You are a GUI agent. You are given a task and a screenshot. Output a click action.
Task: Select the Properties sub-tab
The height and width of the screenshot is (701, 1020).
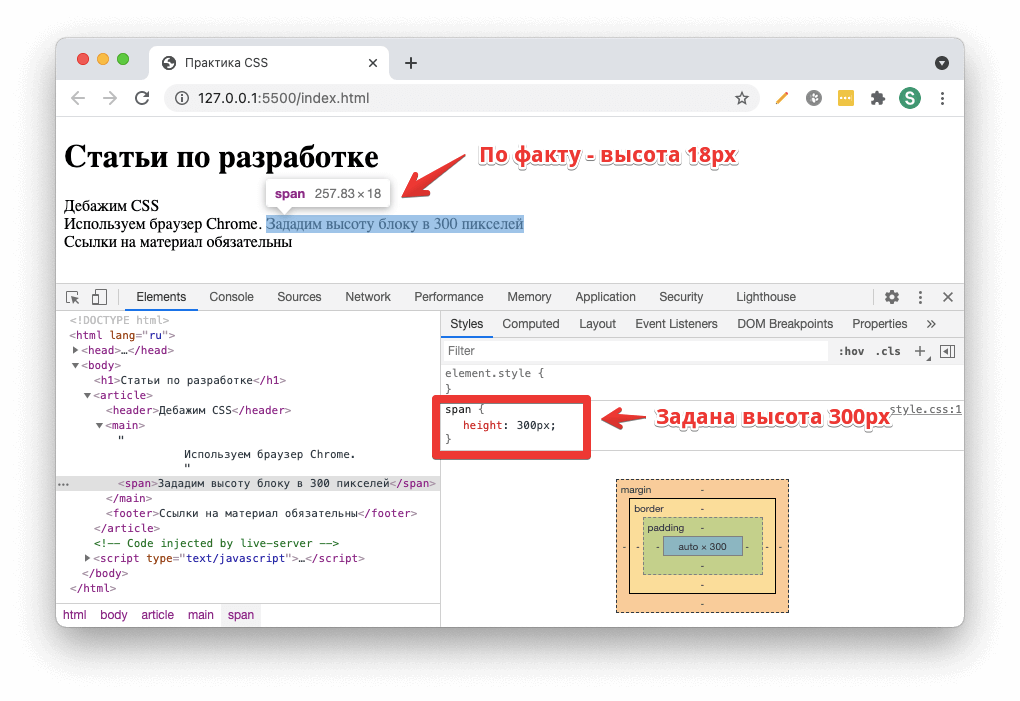tap(879, 324)
